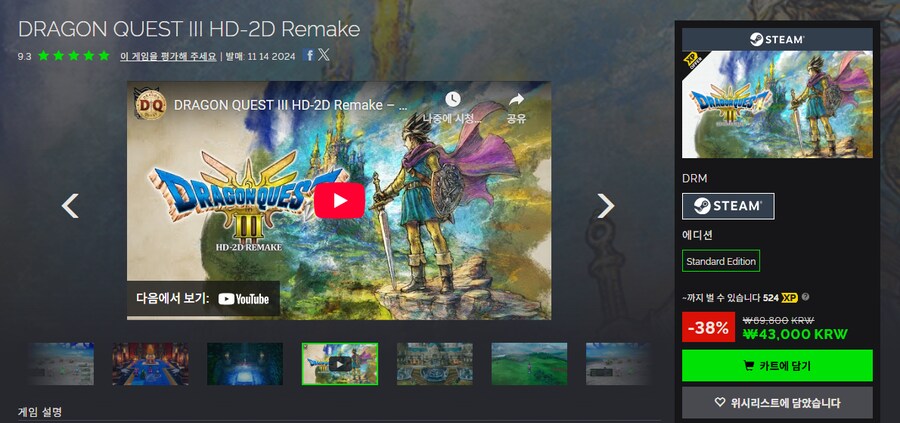
Task: Click the 게임 설명 section heading
Action: point(40,412)
